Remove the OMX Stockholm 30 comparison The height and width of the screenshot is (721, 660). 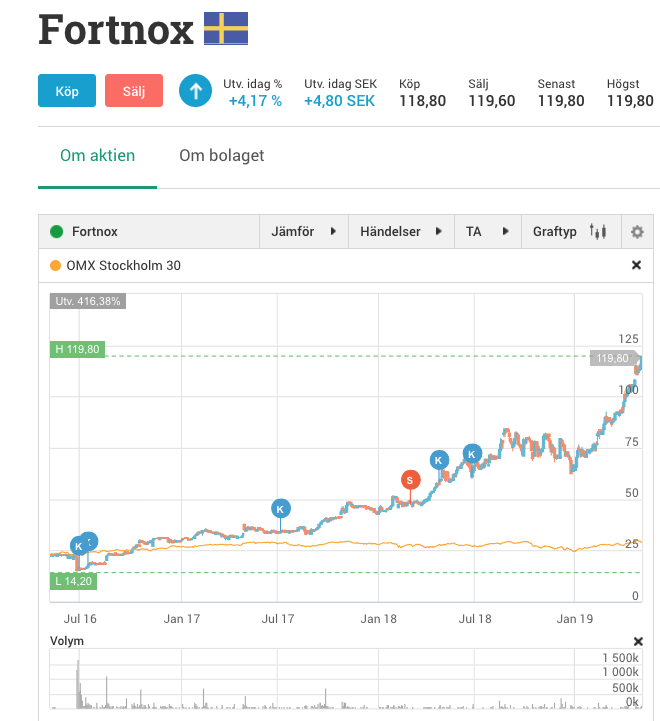tap(637, 265)
